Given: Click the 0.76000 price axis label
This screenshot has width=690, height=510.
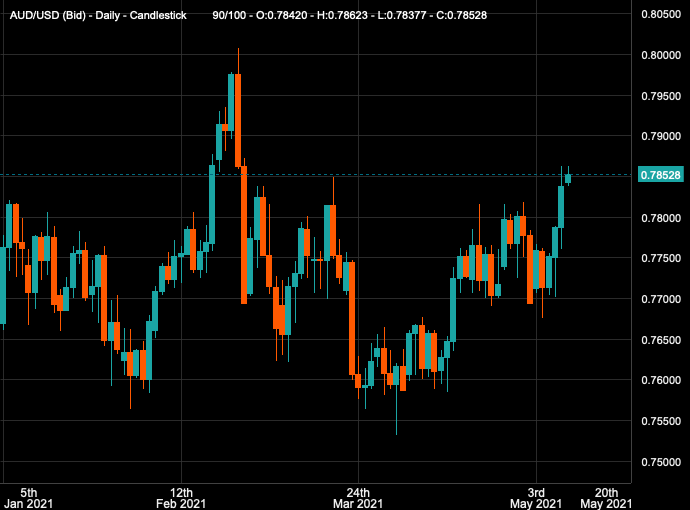Looking at the screenshot, I should click(x=661, y=380).
